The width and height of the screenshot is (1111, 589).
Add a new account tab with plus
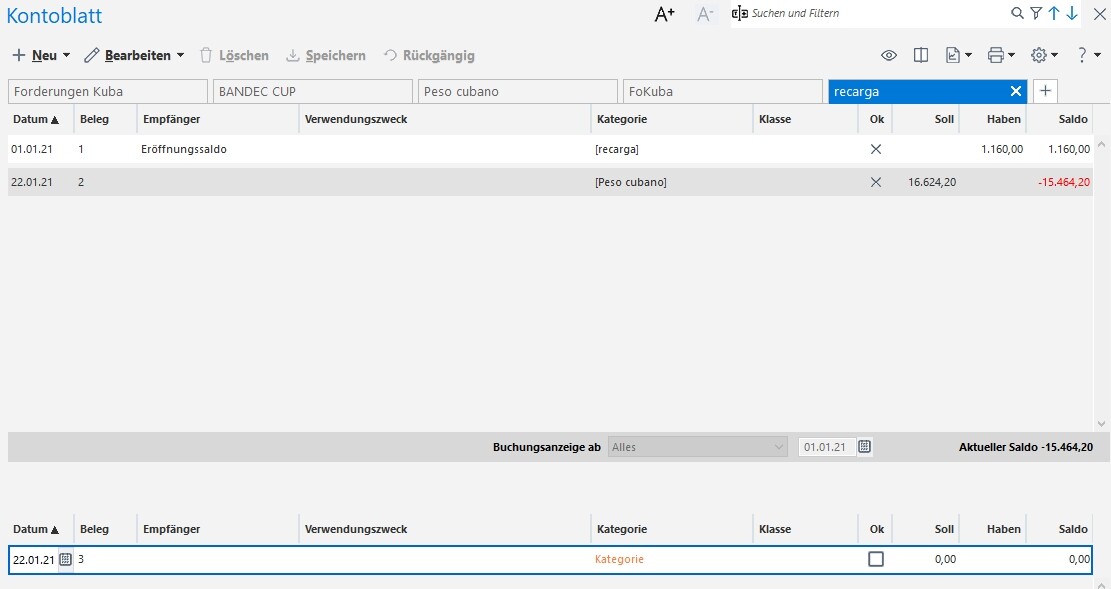click(x=1045, y=91)
